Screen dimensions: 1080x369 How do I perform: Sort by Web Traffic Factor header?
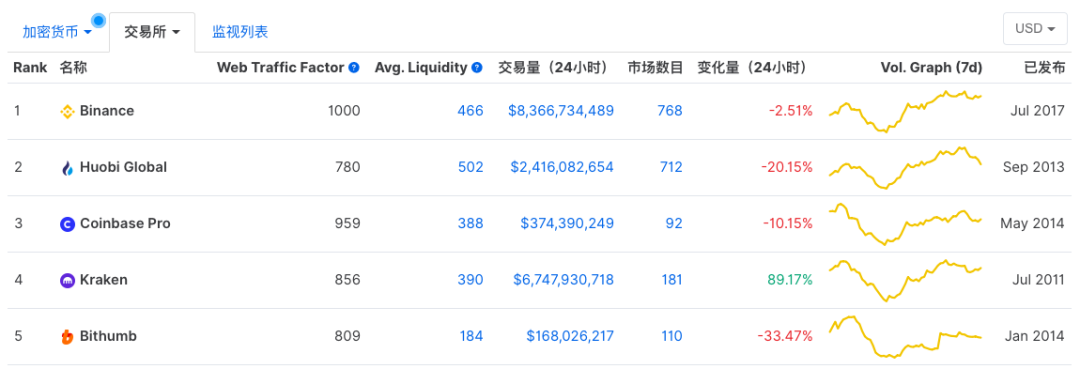pos(280,67)
